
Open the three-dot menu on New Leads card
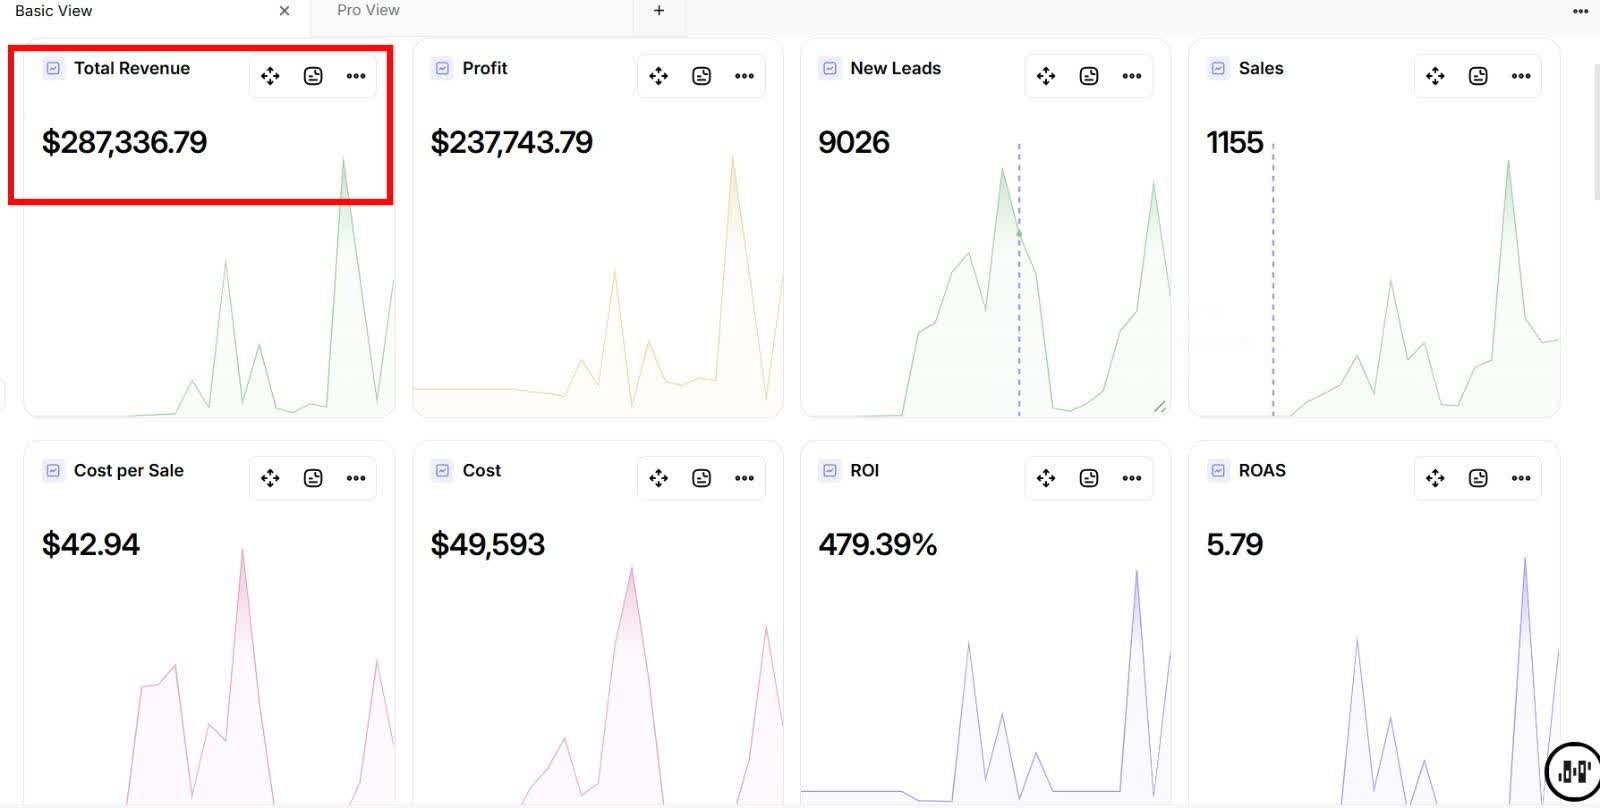[1132, 76]
